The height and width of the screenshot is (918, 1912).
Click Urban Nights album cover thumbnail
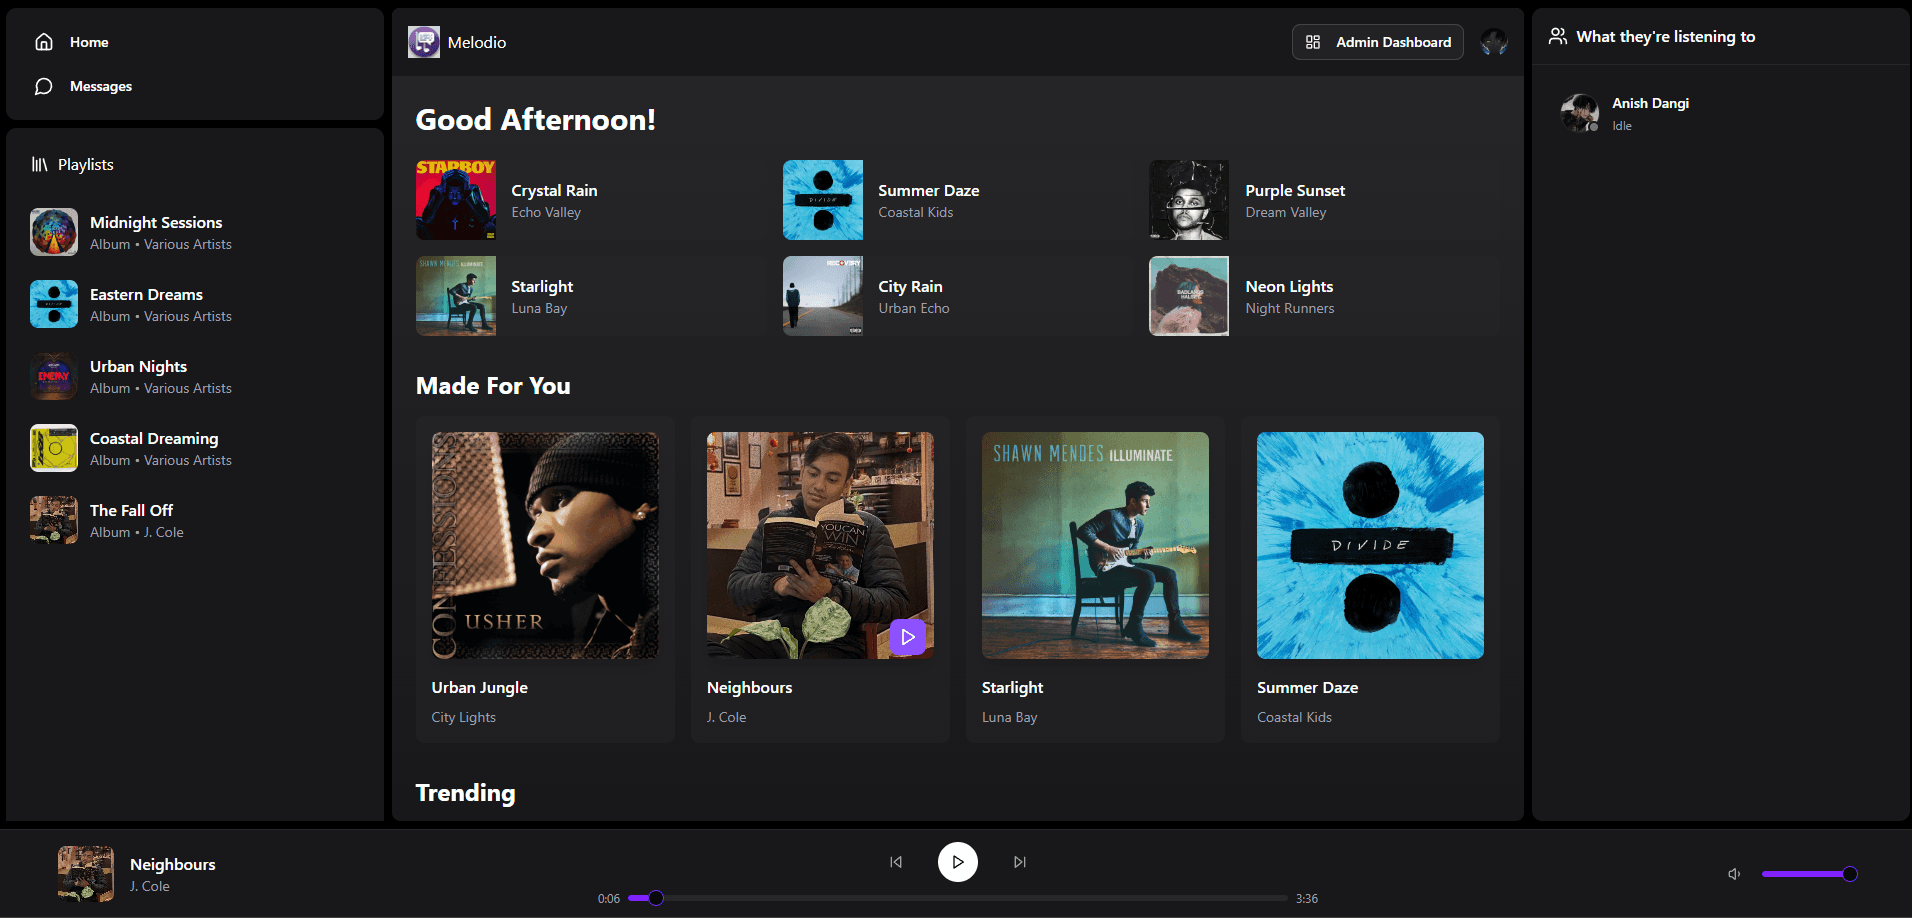(54, 376)
